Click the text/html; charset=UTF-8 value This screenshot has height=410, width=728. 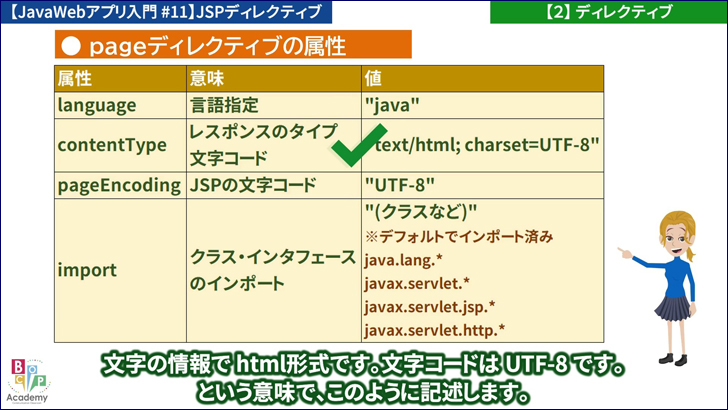click(486, 145)
